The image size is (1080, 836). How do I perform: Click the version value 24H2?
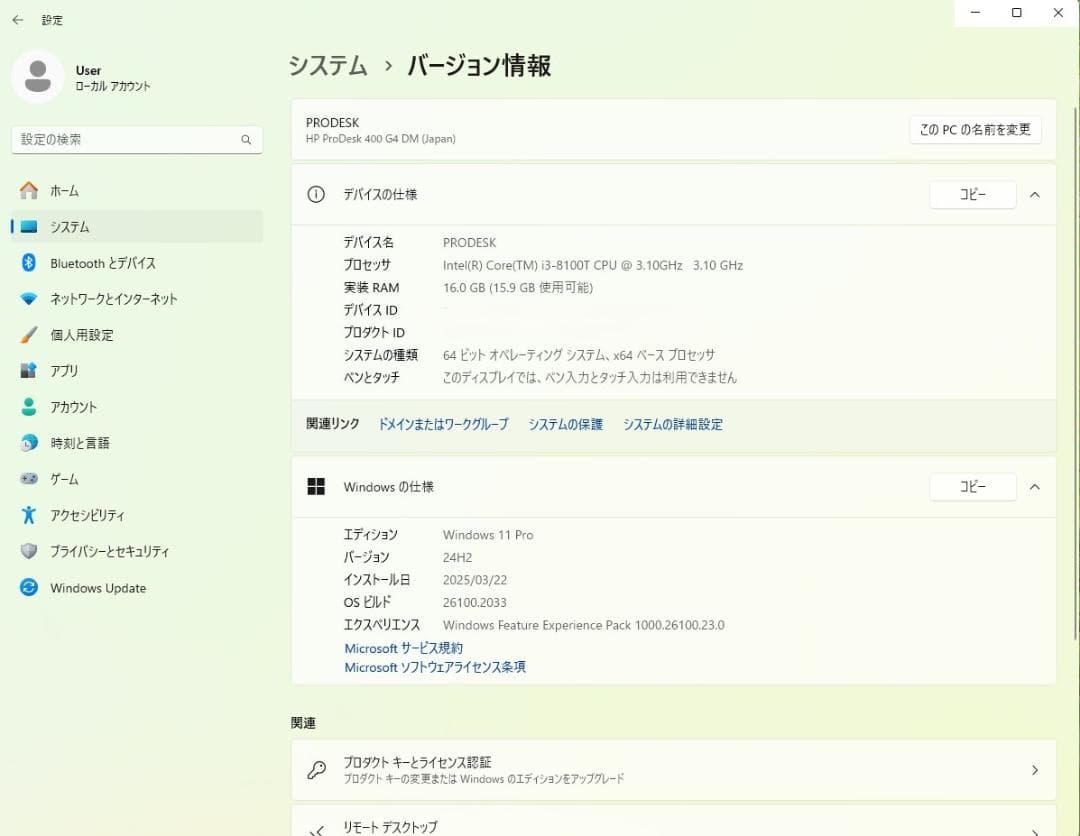point(457,557)
